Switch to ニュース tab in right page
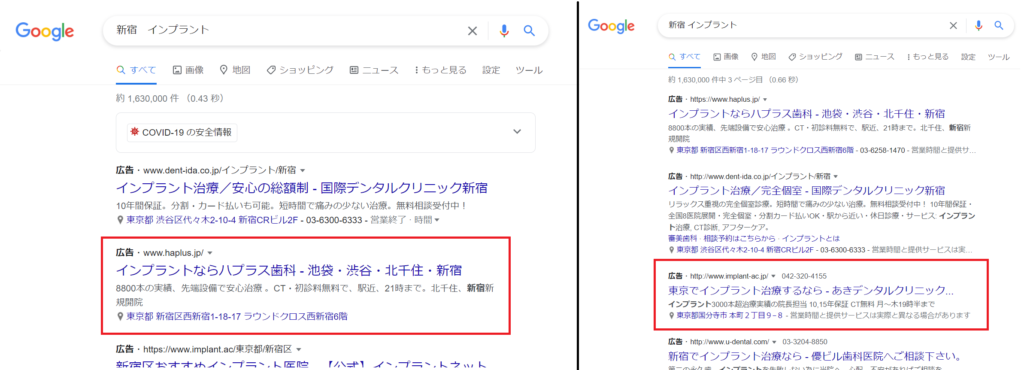Viewport: 1024px width, 370px height. click(875, 57)
